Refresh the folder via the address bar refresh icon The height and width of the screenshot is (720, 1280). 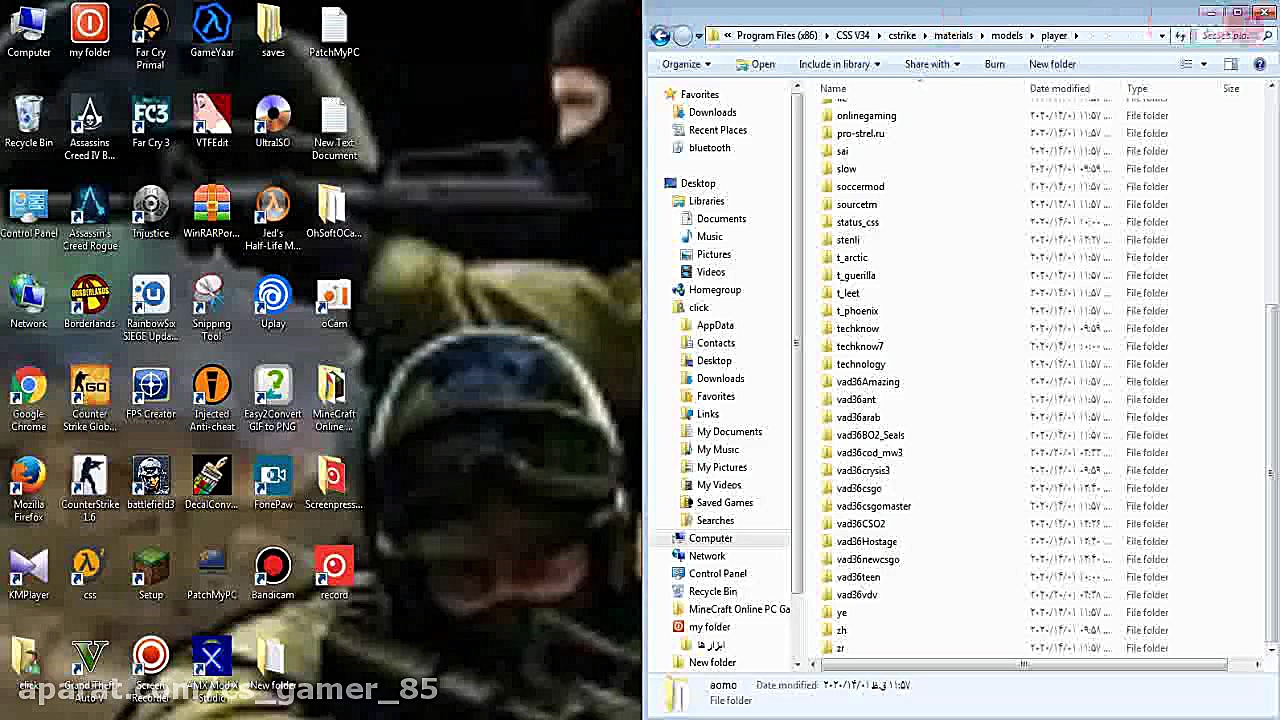pyautogui.click(x=1181, y=36)
